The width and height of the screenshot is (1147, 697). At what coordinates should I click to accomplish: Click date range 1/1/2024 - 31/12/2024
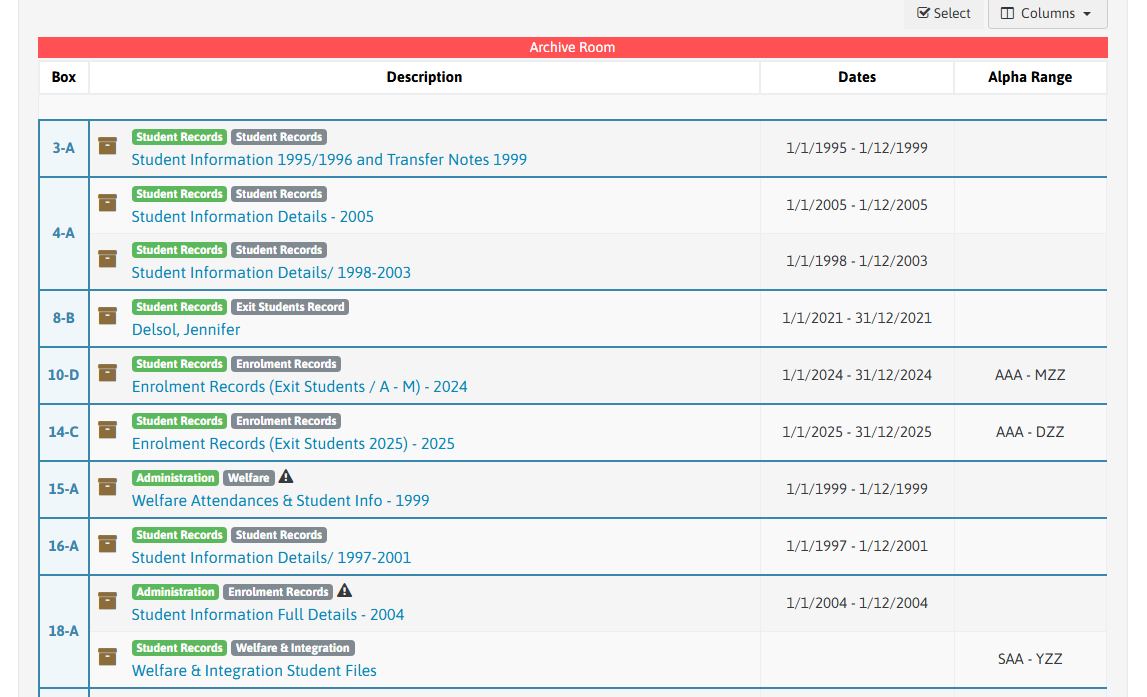pyautogui.click(x=857, y=374)
